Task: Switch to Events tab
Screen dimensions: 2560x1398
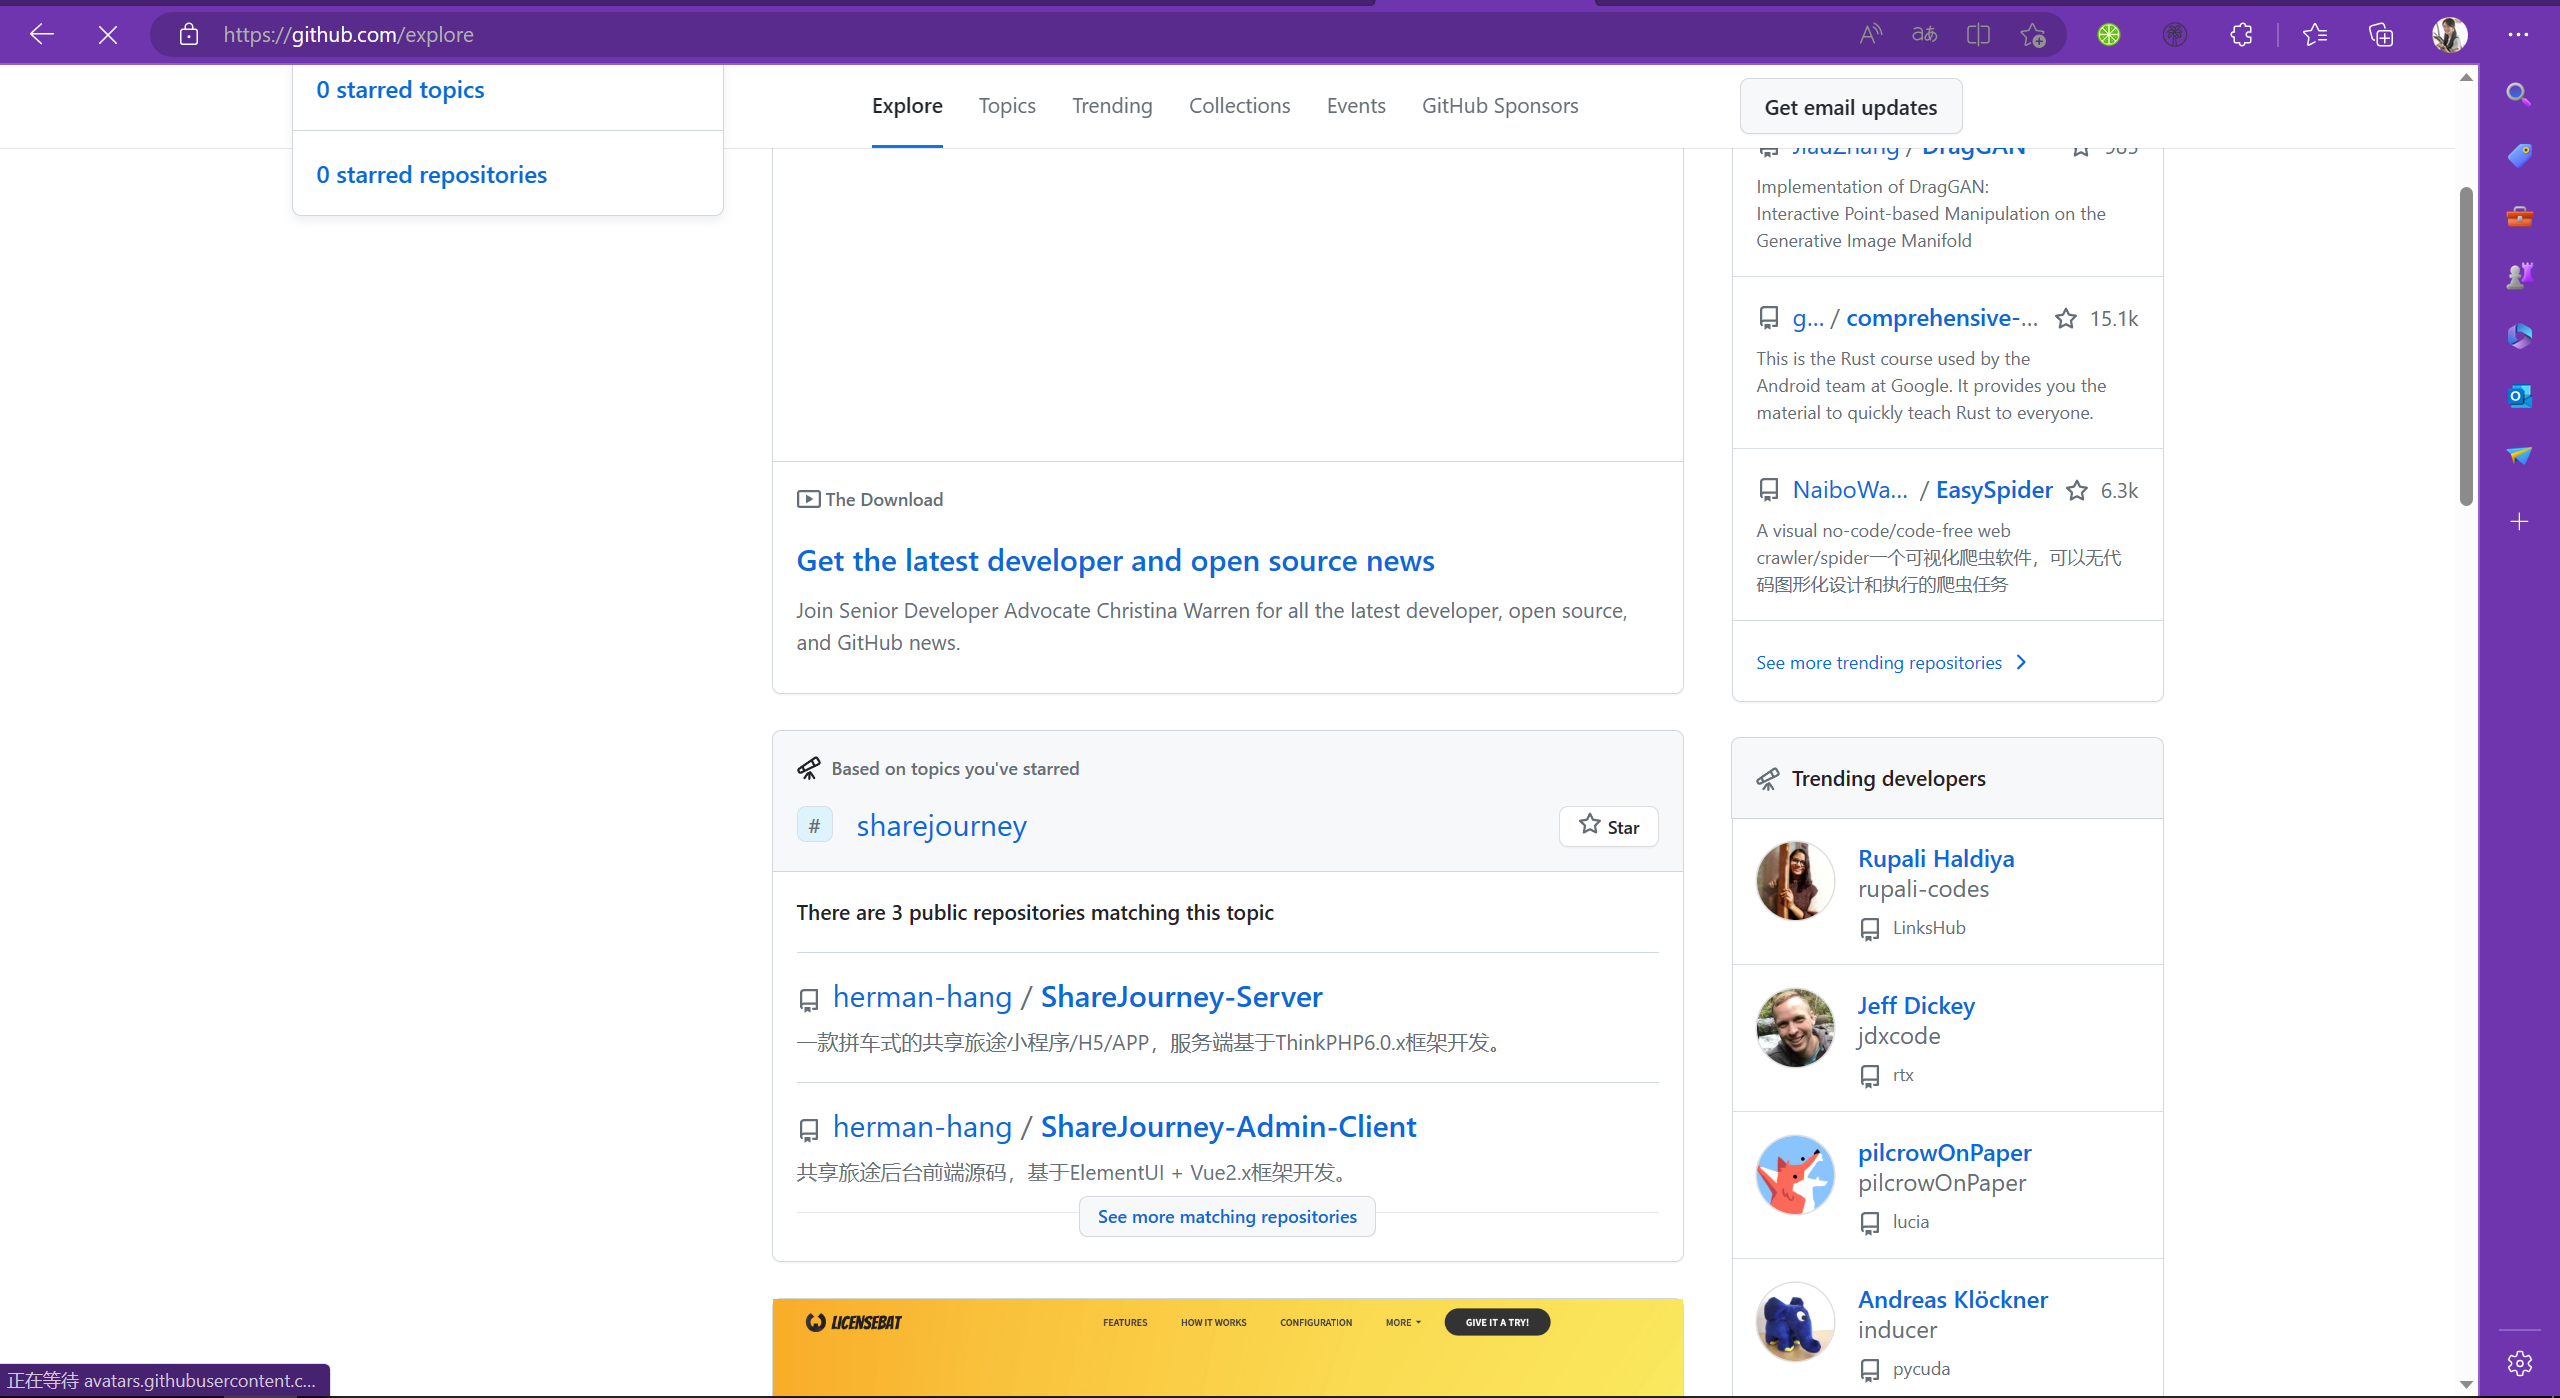Action: [1356, 106]
